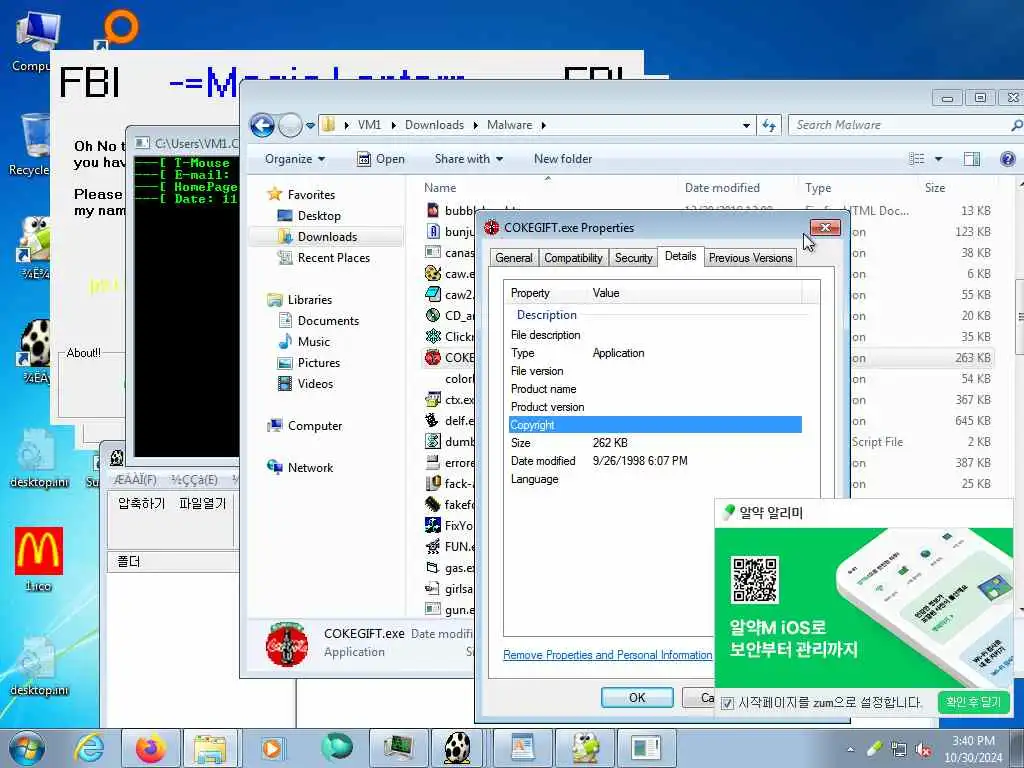This screenshot has width=1024, height=768.
Task: Click the Open toolbar button
Action: point(381,159)
